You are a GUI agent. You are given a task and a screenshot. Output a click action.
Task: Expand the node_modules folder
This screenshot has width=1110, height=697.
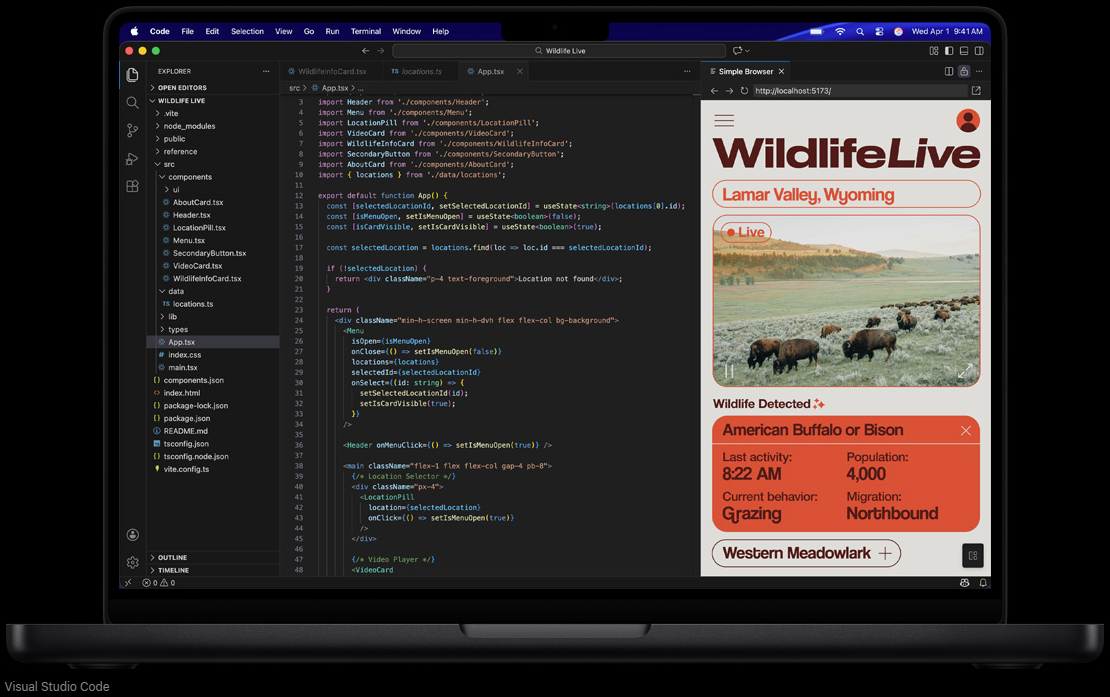[x=189, y=126]
